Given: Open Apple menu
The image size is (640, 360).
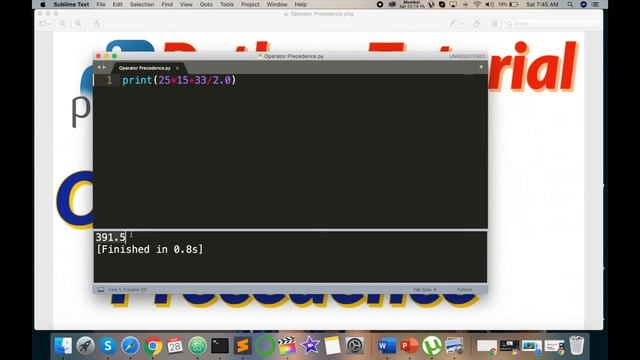Looking at the screenshot, I should click(x=43, y=4).
